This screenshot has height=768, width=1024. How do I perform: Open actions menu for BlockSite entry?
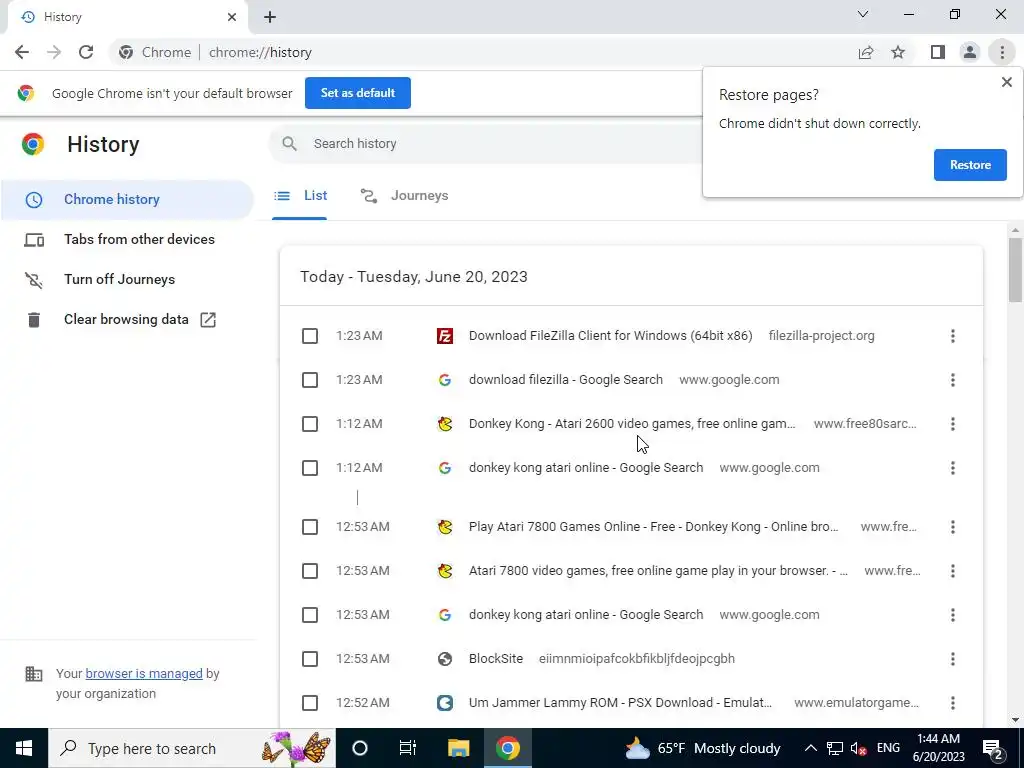tap(953, 658)
